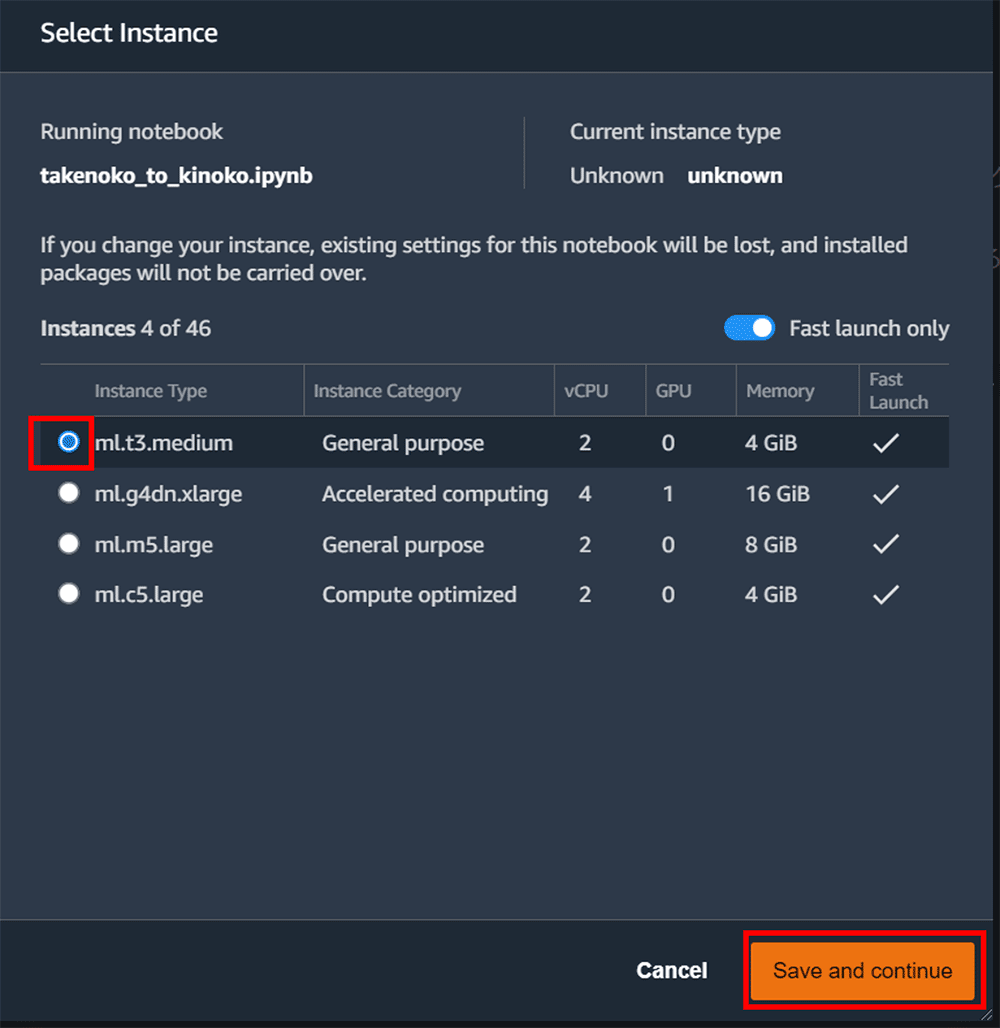Pick the ml.m5.large radio button
This screenshot has width=1000, height=1028.
(x=68, y=544)
